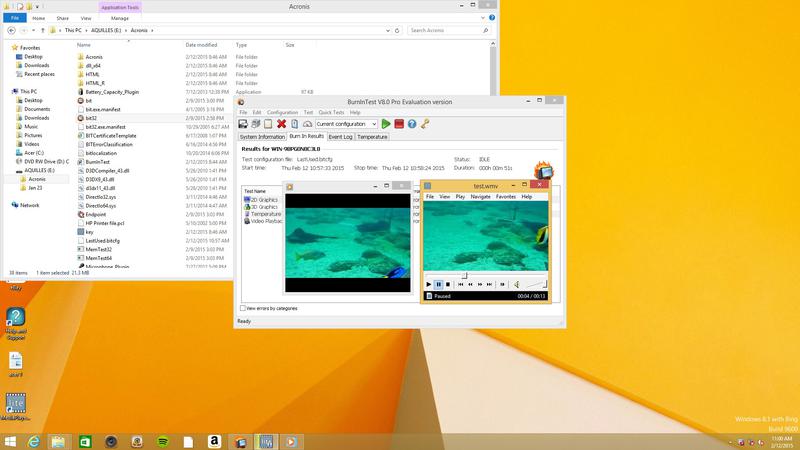Click the clipboard report icon in BurnInTest toolbar
Screen dimensions: 800x450
click(x=294, y=124)
